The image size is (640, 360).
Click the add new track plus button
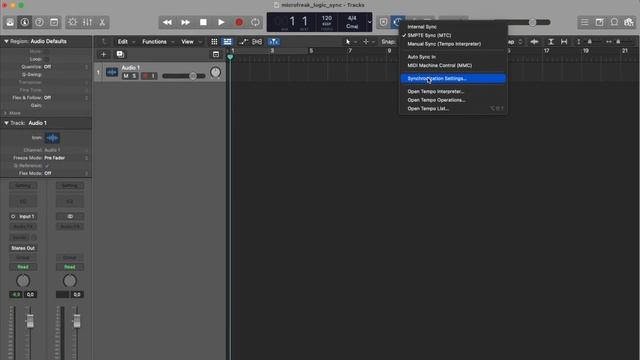pos(103,54)
